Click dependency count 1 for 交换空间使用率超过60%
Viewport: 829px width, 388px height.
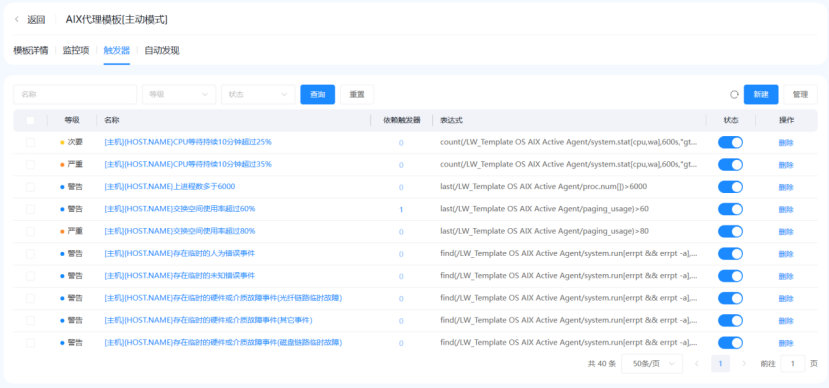point(401,209)
